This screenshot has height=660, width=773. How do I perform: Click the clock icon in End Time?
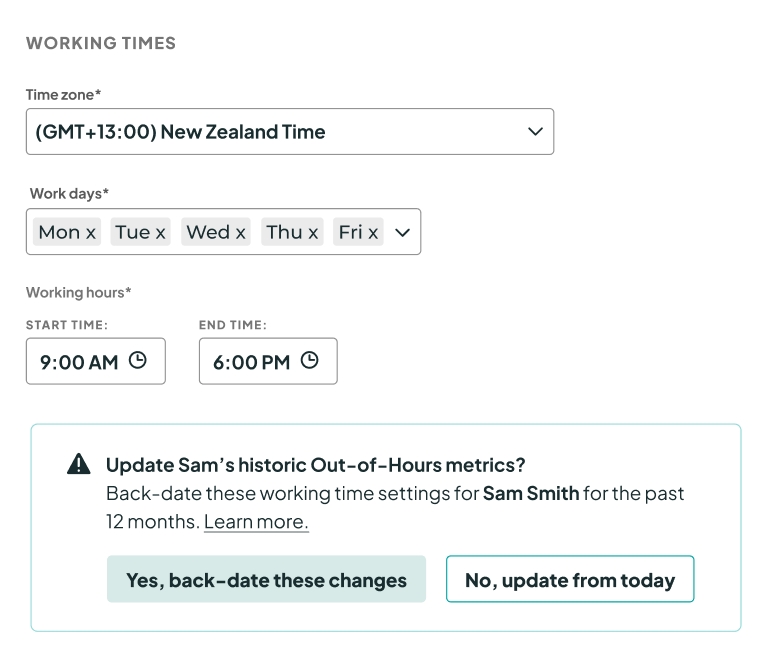pyautogui.click(x=309, y=361)
